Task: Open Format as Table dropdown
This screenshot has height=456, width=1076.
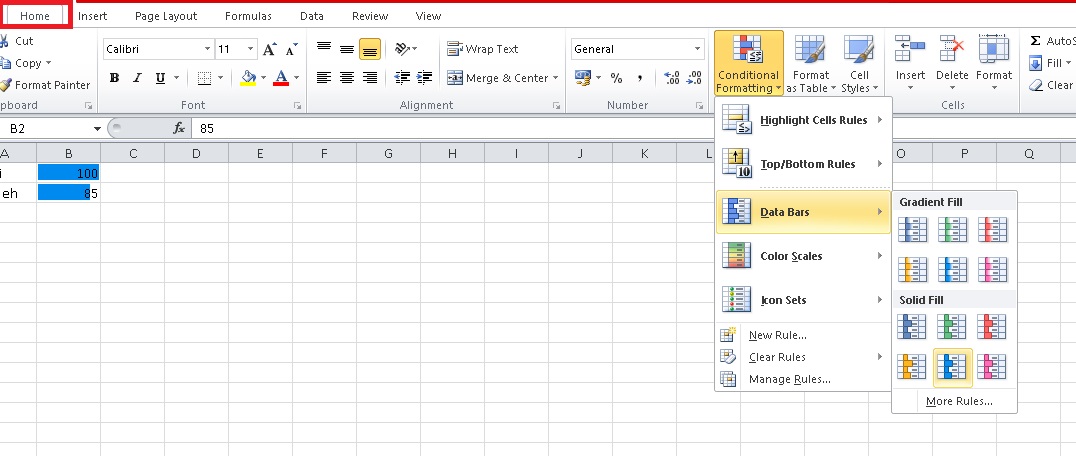Action: [810, 63]
